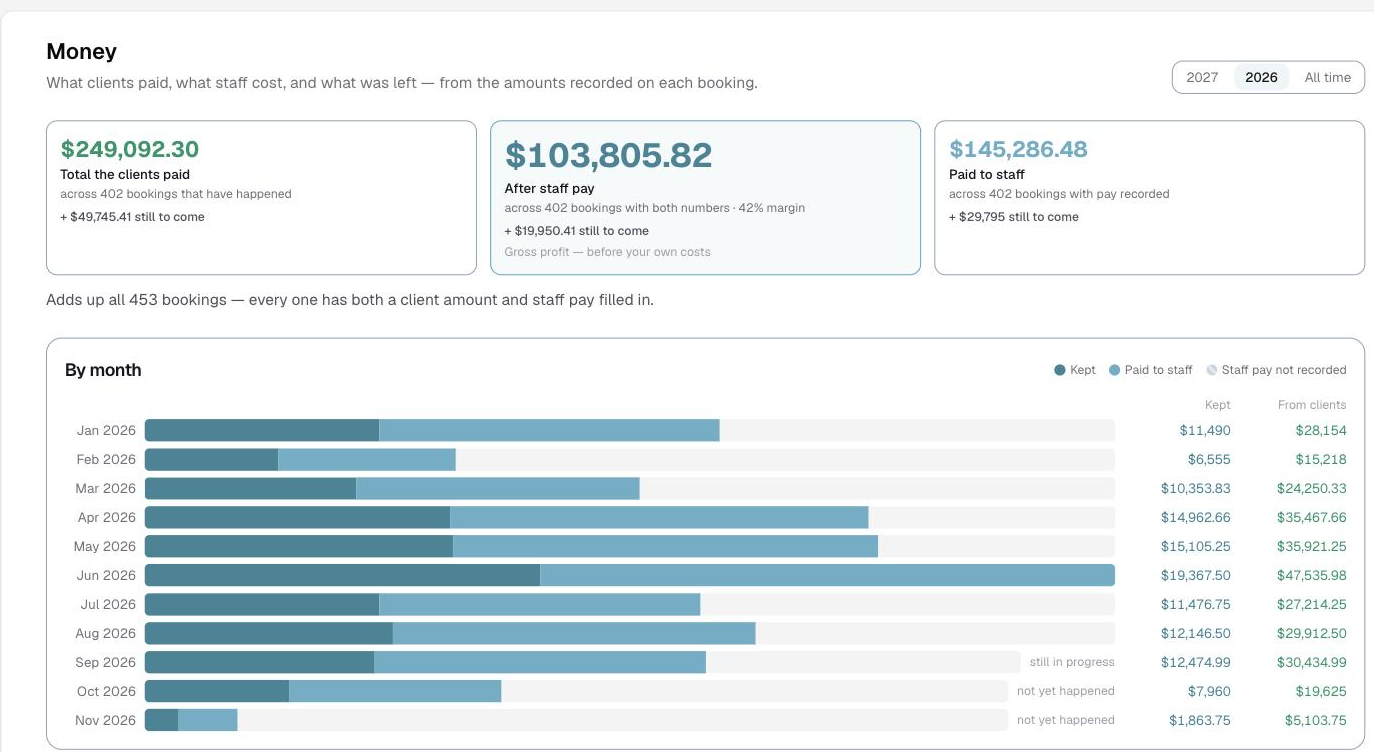Click the 'Mar 2026' month label
The height and width of the screenshot is (752, 1374).
105,488
